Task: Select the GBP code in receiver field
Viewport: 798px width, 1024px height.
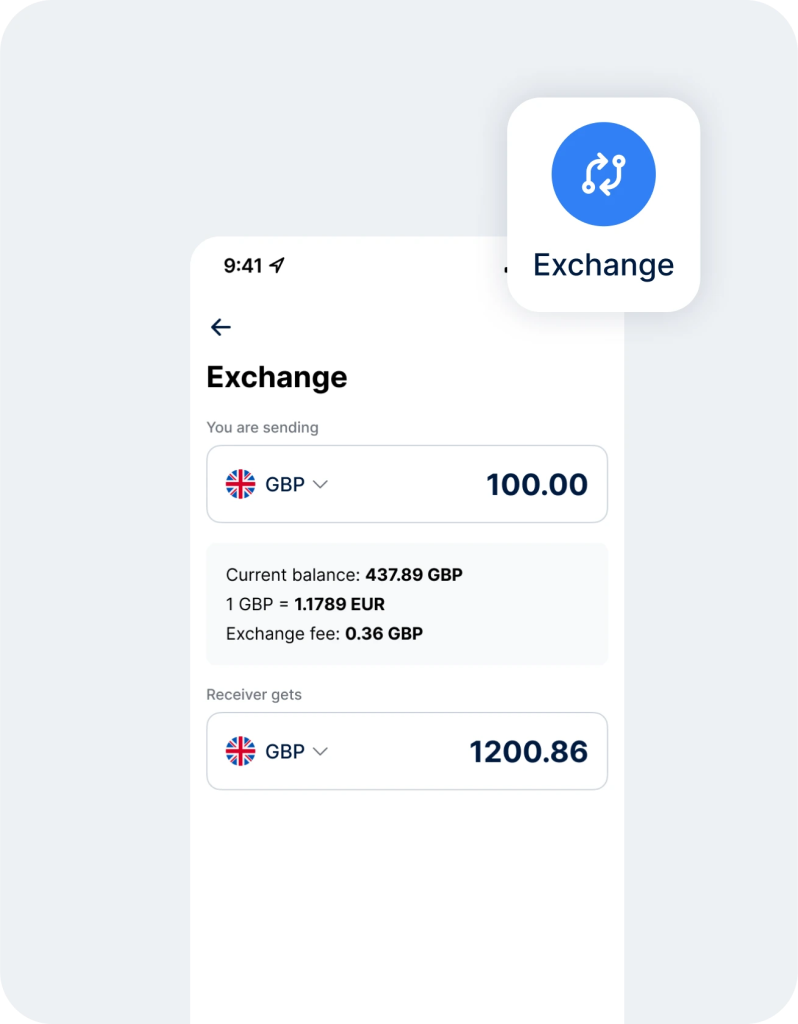Action: point(285,751)
